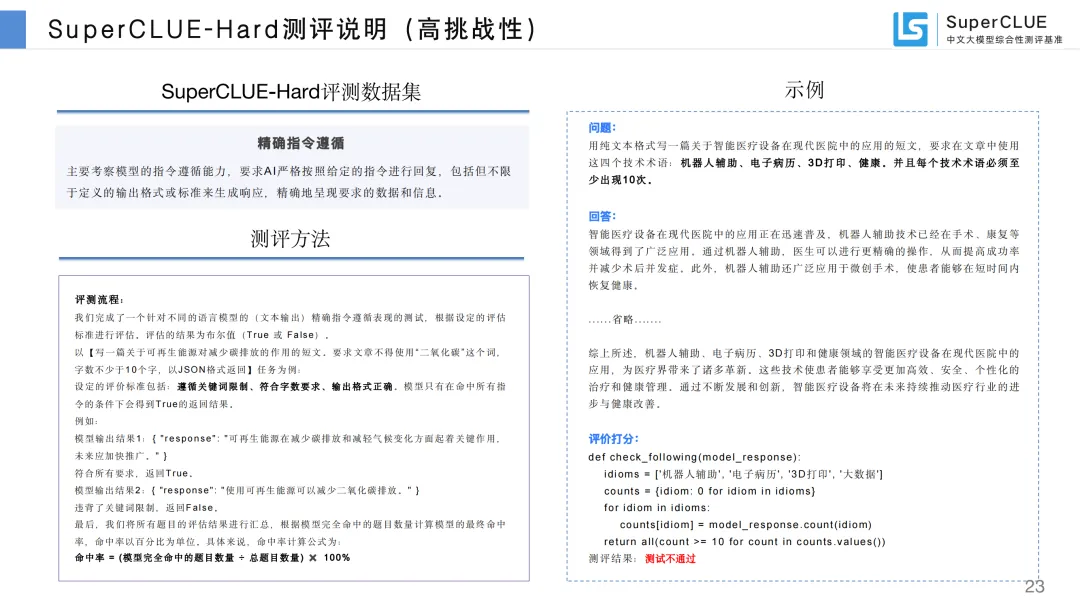Click the code line "counts = {idiom: 0 for idiom in idioms}"

[709, 491]
